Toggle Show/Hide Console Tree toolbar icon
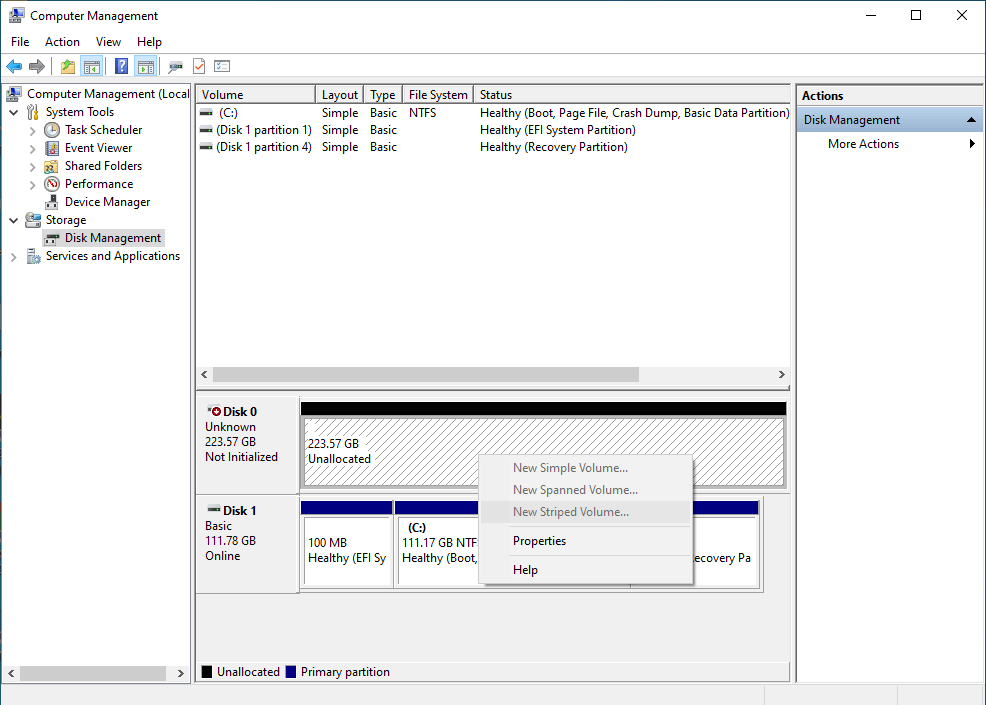Image resolution: width=986 pixels, height=705 pixels. (92, 66)
